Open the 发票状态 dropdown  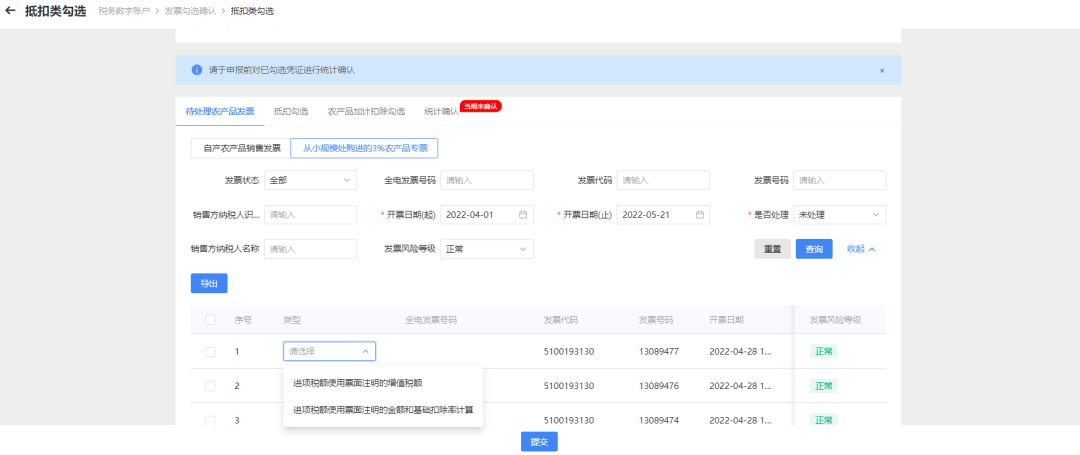coord(311,180)
